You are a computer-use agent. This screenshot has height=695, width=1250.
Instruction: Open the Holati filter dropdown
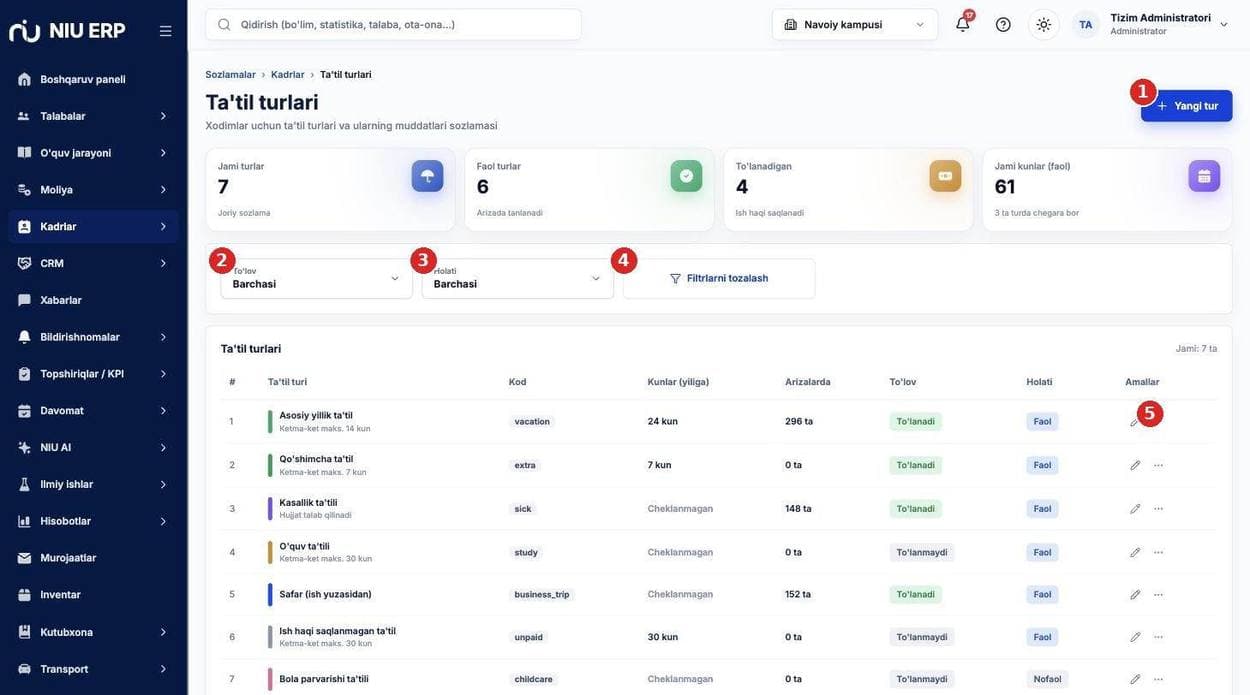coord(517,279)
